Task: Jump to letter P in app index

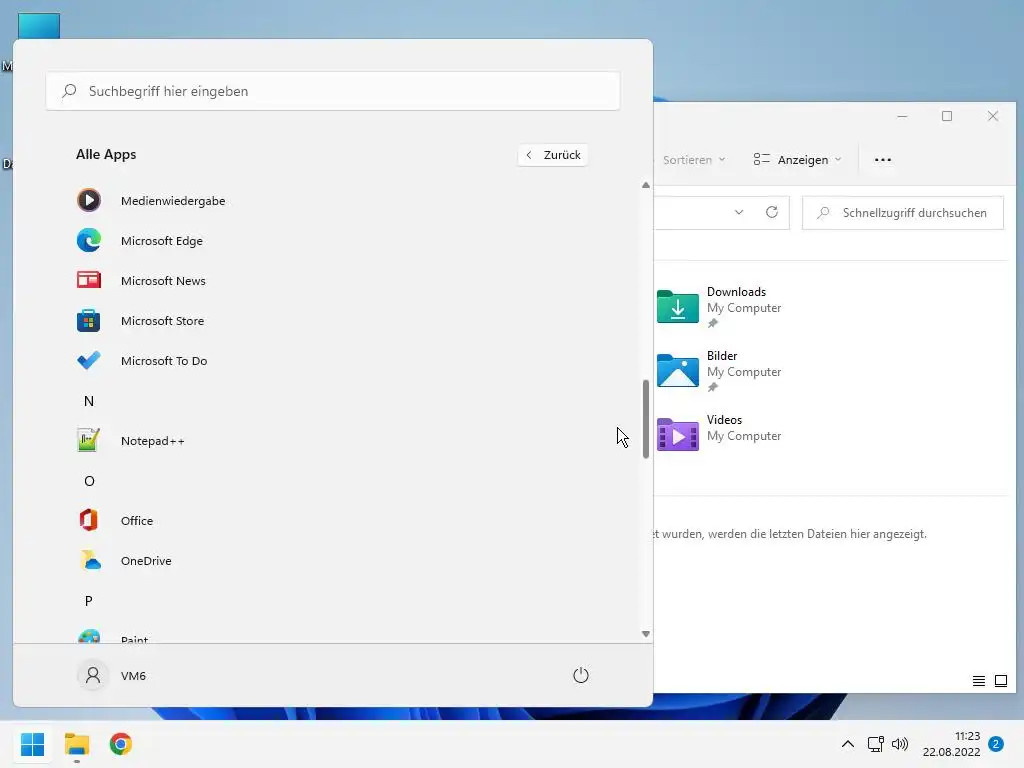Action: point(89,601)
